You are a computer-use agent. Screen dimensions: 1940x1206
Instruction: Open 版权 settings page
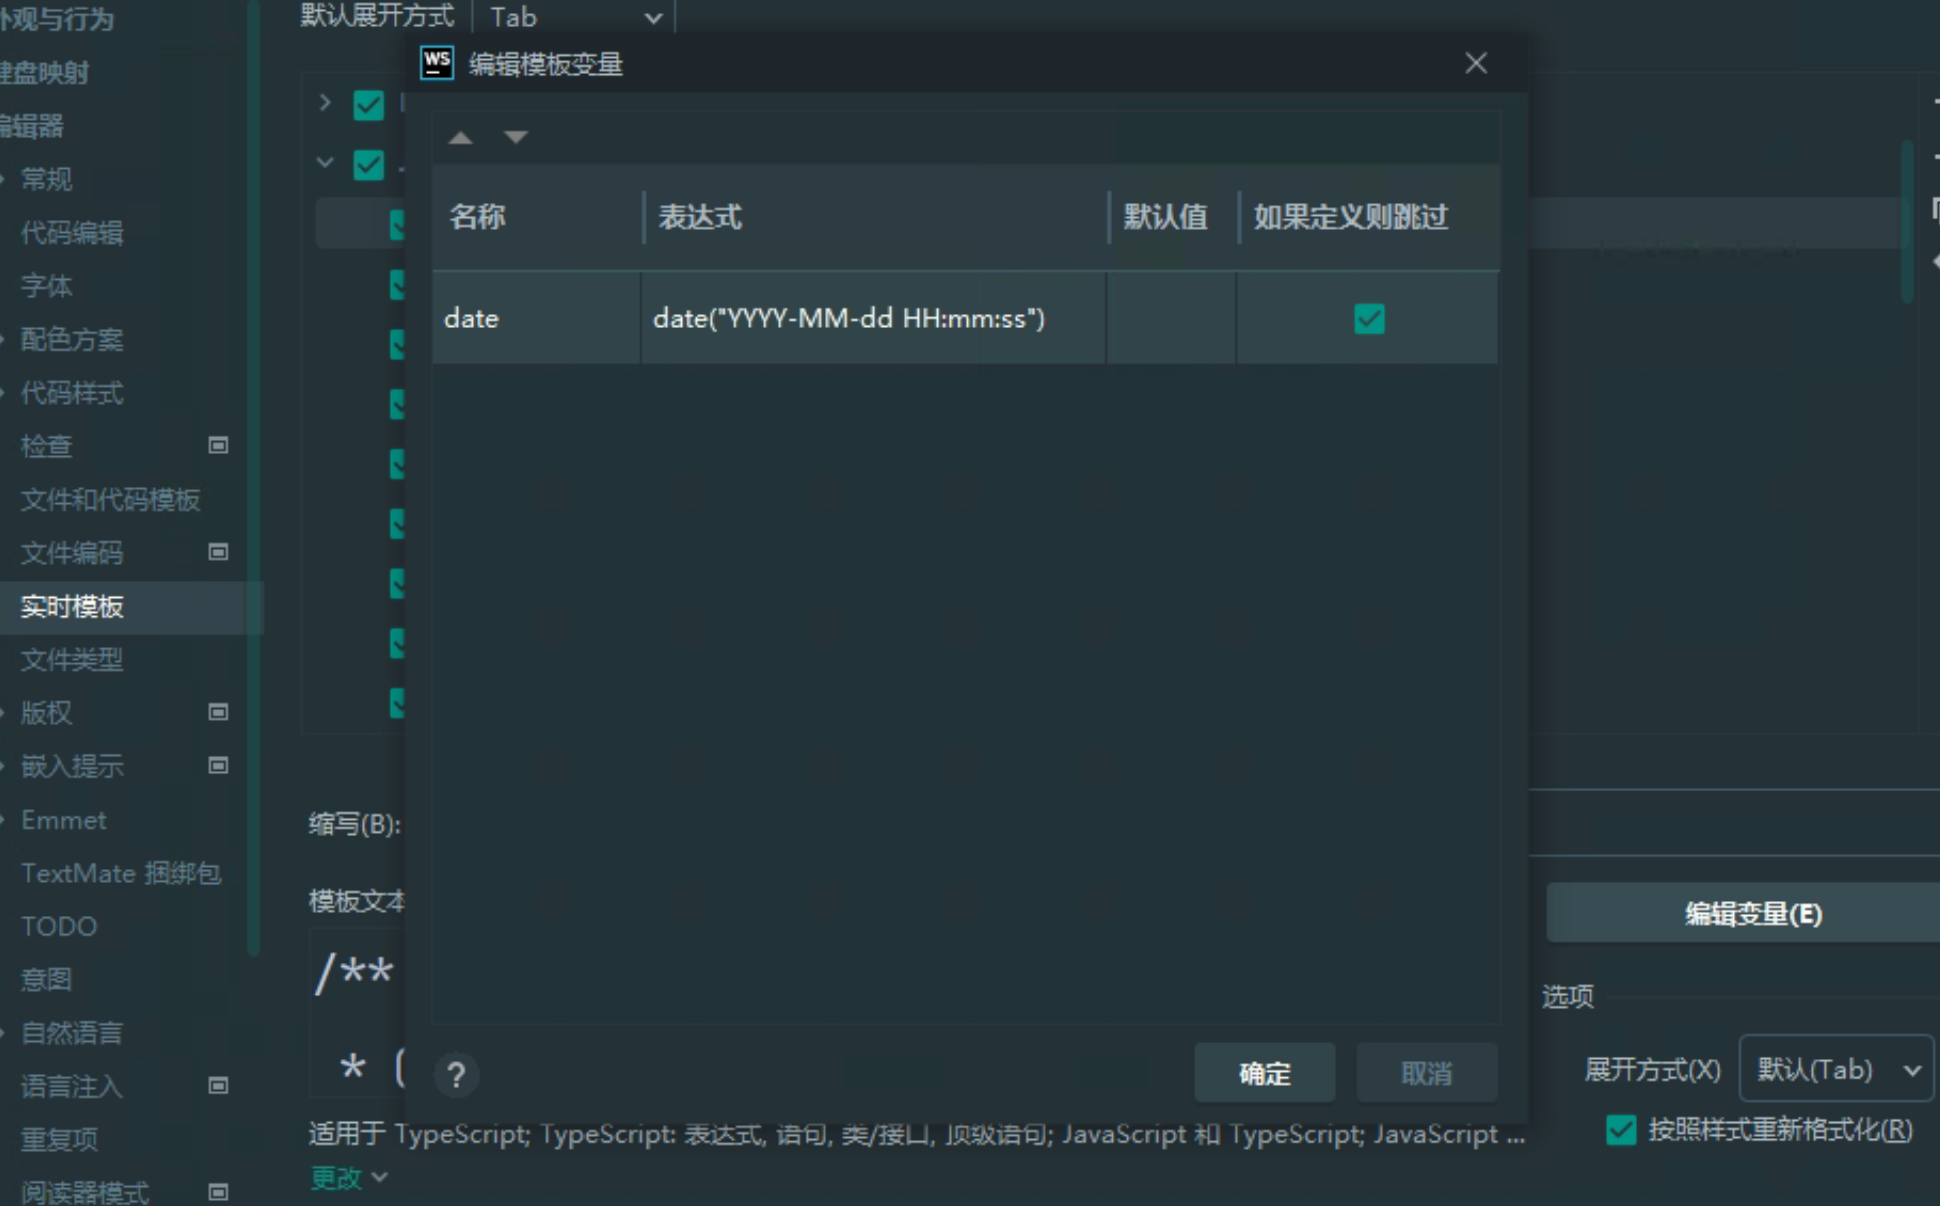(x=46, y=713)
